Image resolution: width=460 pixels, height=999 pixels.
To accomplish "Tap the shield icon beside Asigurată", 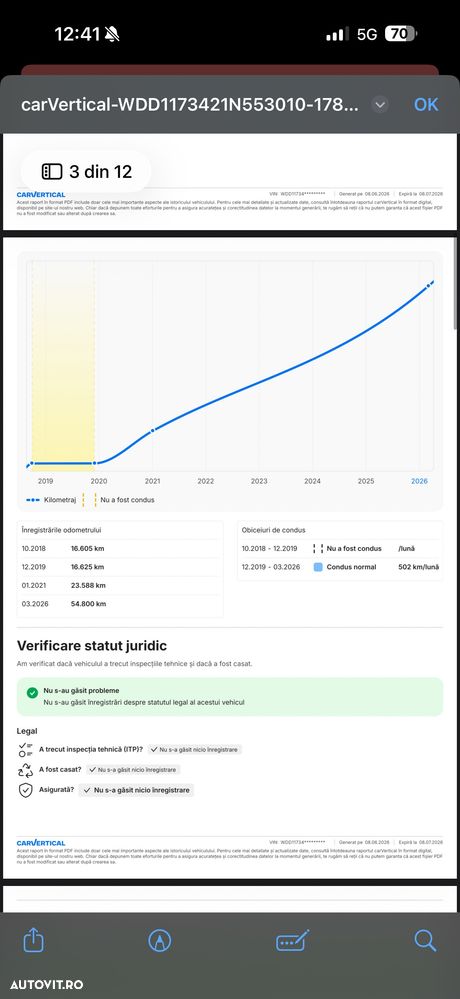I will (x=25, y=791).
